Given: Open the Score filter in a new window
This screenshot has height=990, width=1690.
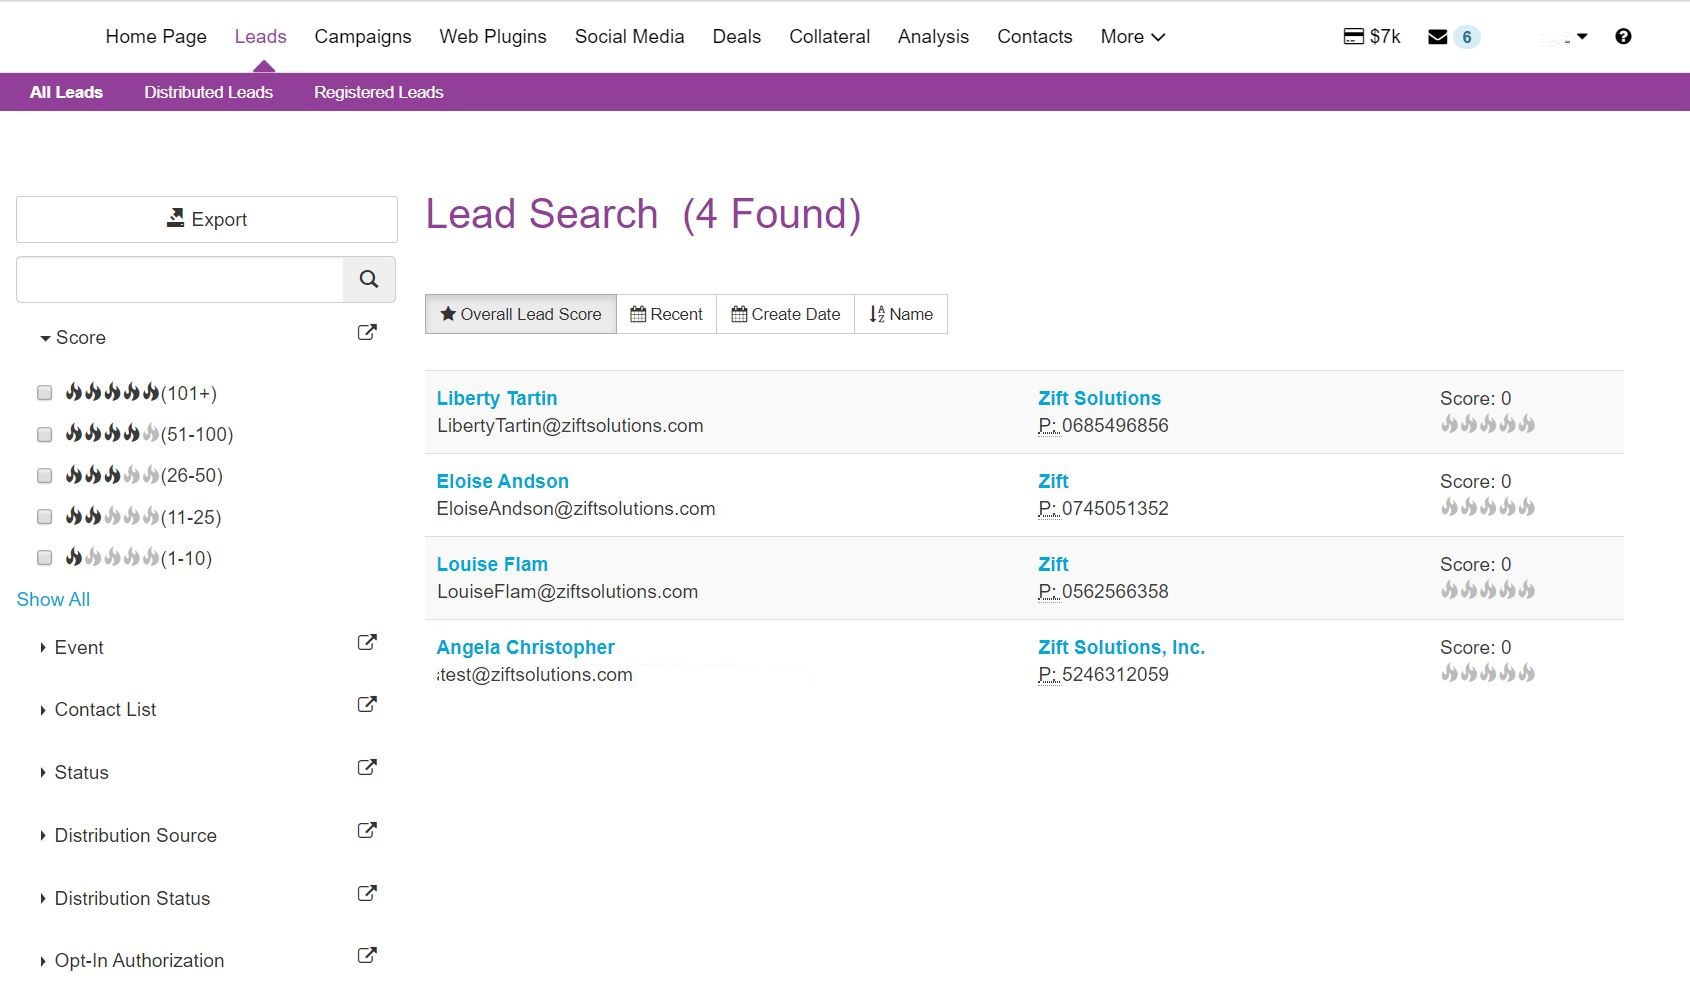Looking at the screenshot, I should click(367, 331).
